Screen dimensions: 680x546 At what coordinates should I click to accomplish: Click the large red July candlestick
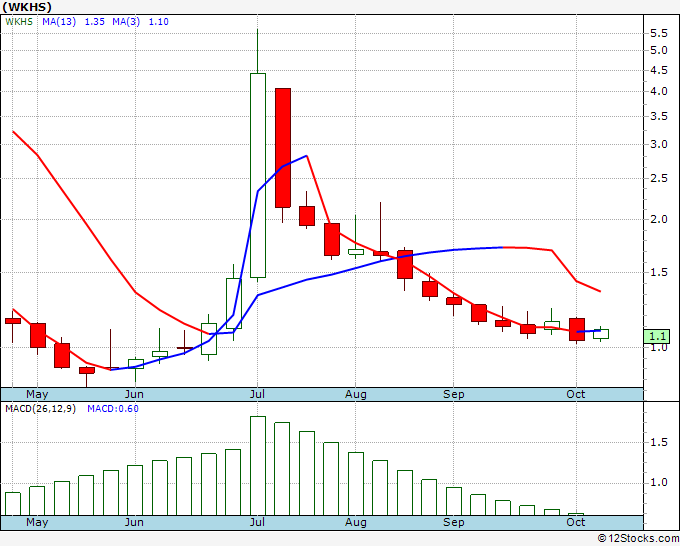[283, 148]
